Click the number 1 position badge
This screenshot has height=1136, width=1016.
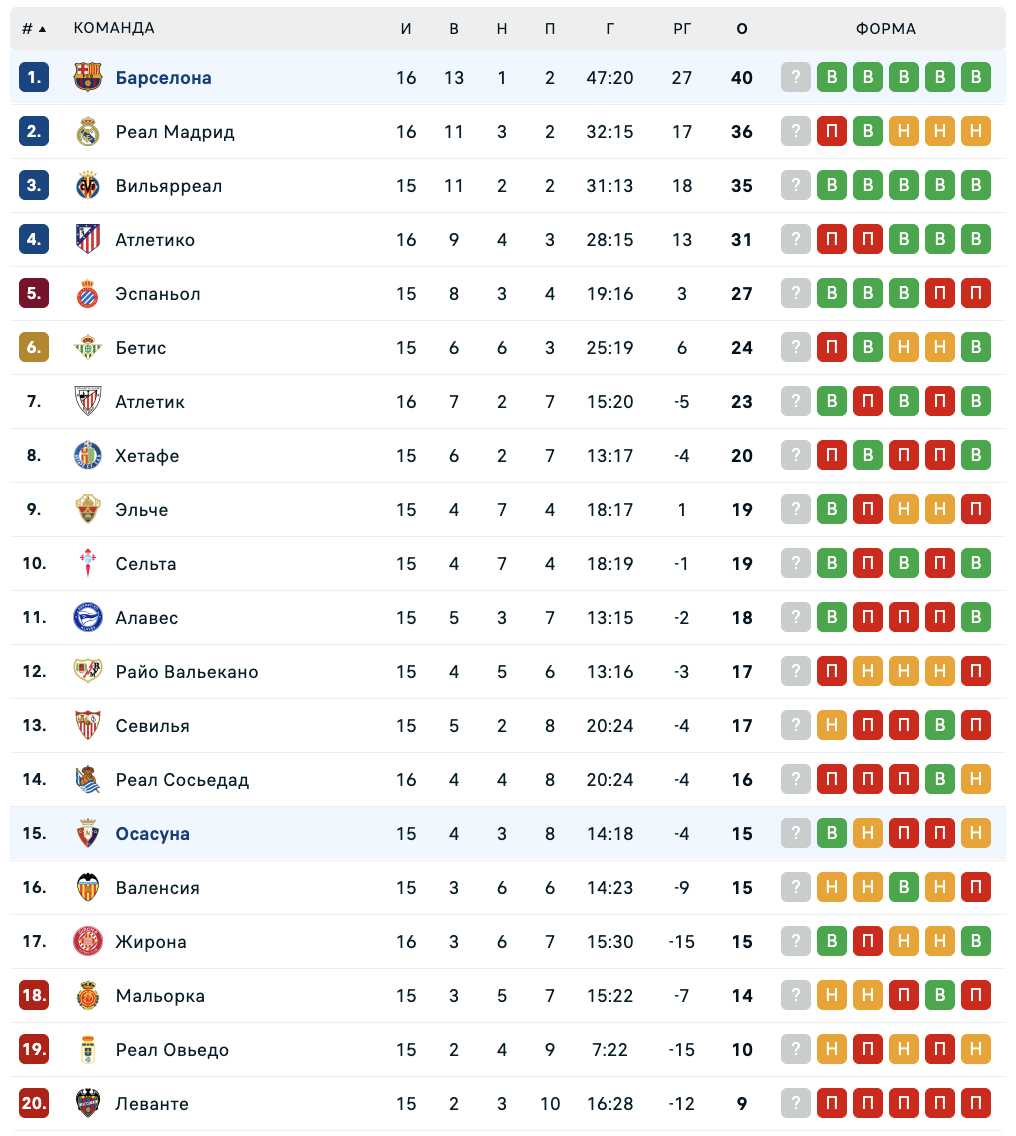(x=34, y=78)
